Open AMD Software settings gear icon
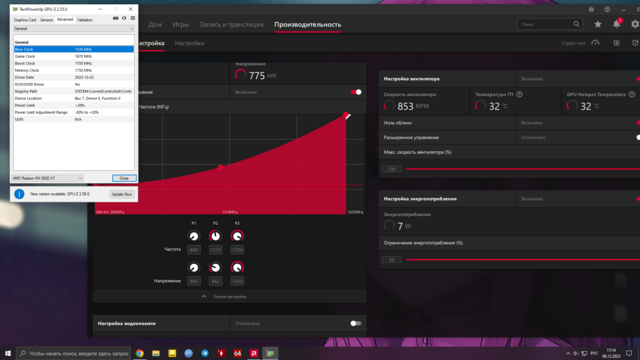The image size is (640, 360). (635, 24)
